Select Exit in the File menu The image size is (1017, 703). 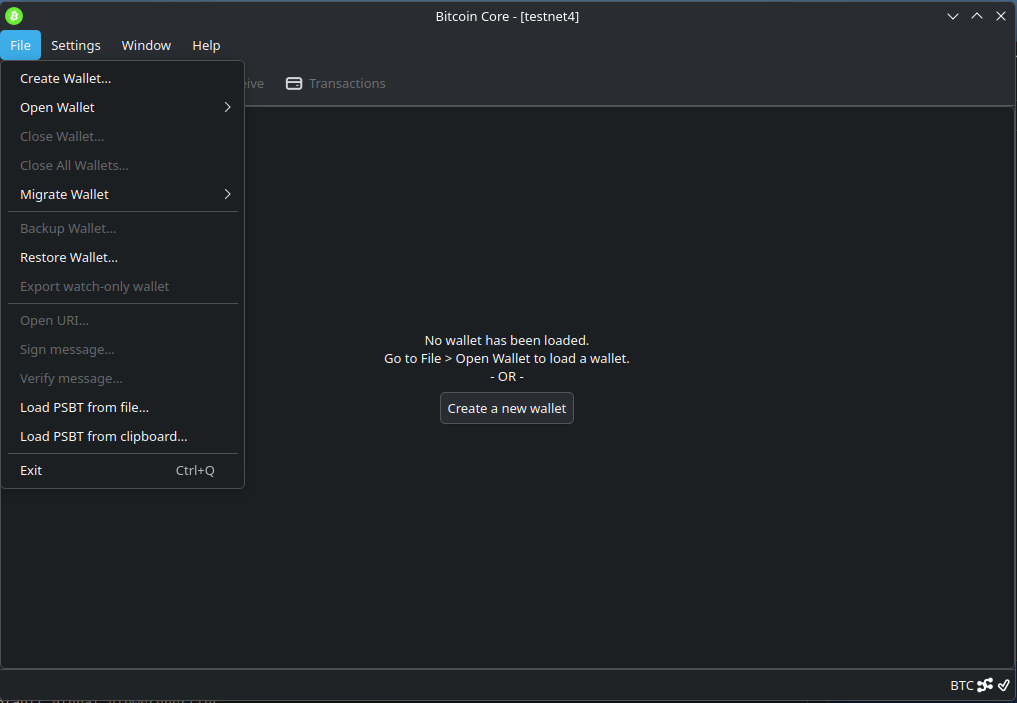(123, 470)
